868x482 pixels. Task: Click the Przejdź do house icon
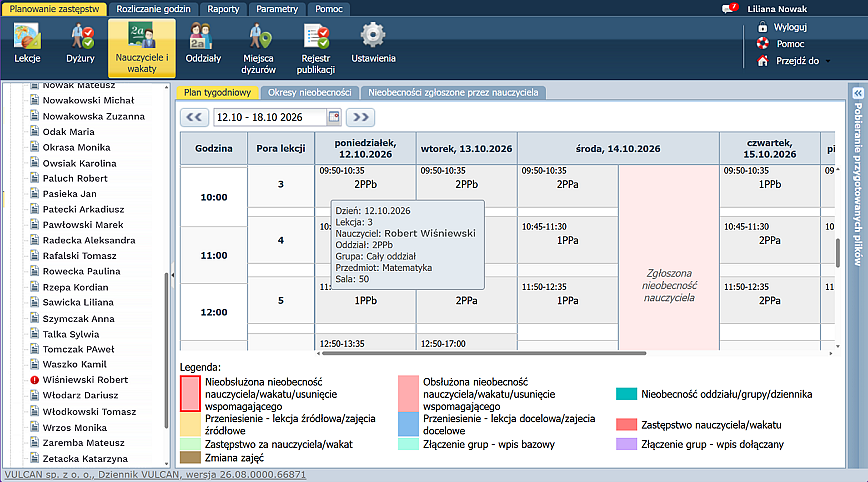click(x=762, y=61)
